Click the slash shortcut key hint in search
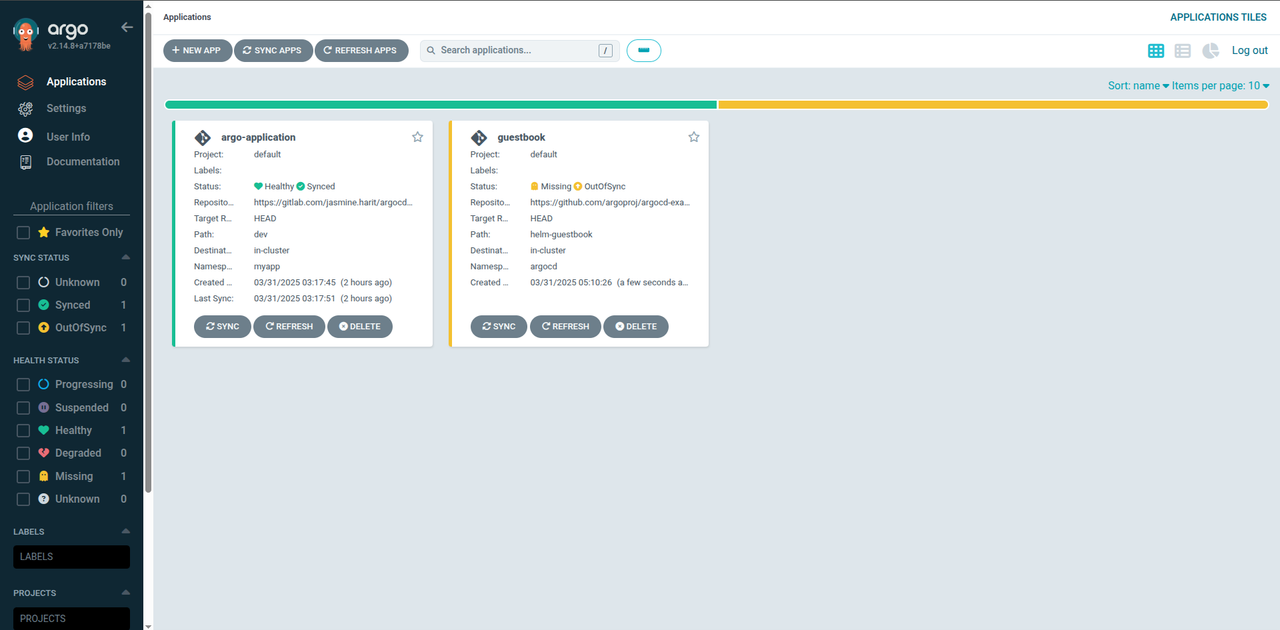Viewport: 1280px width, 630px height. coord(605,50)
